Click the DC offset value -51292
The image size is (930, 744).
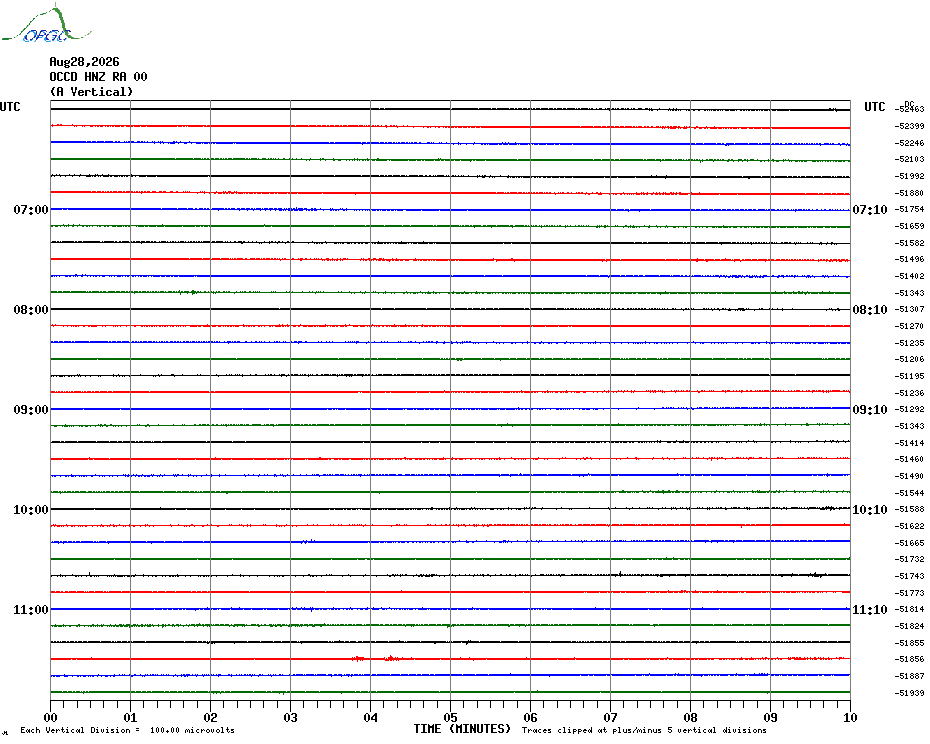[910, 409]
